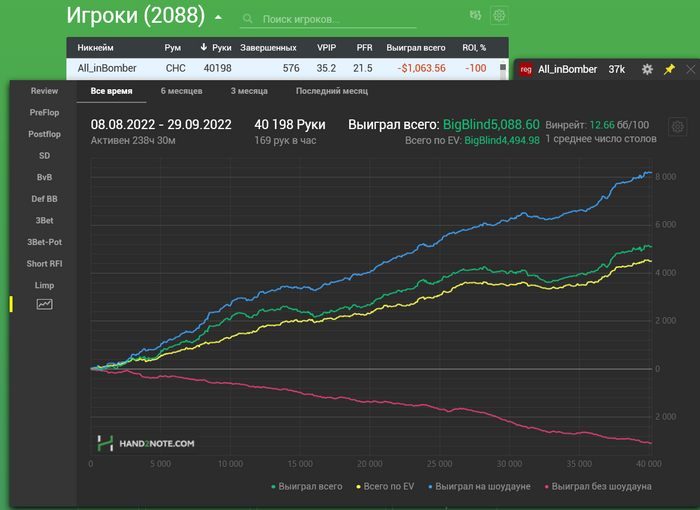Click the players table scrollbar

tap(503, 69)
